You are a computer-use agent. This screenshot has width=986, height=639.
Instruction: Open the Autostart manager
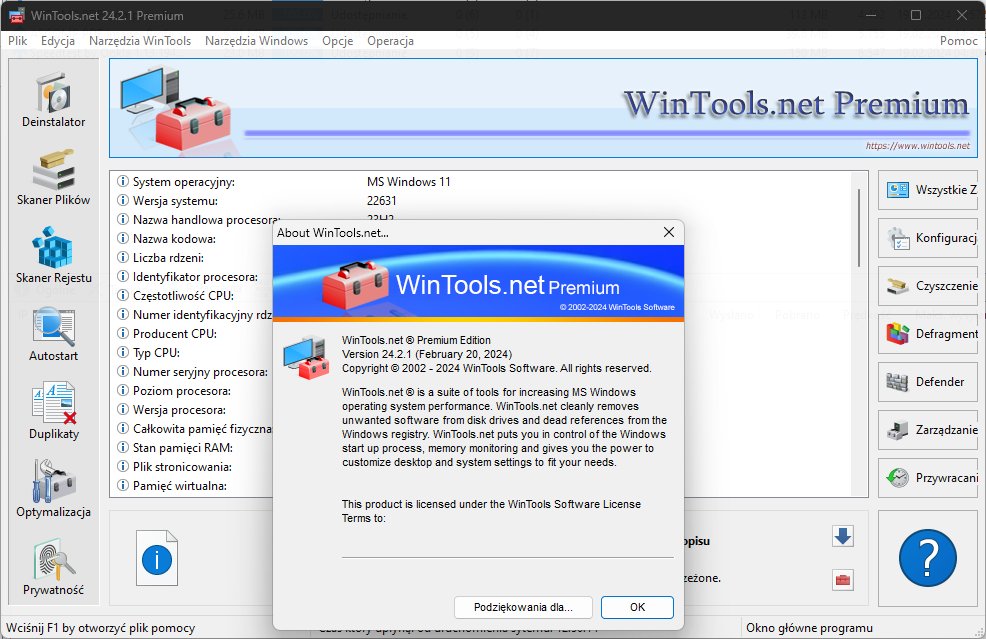[53, 335]
